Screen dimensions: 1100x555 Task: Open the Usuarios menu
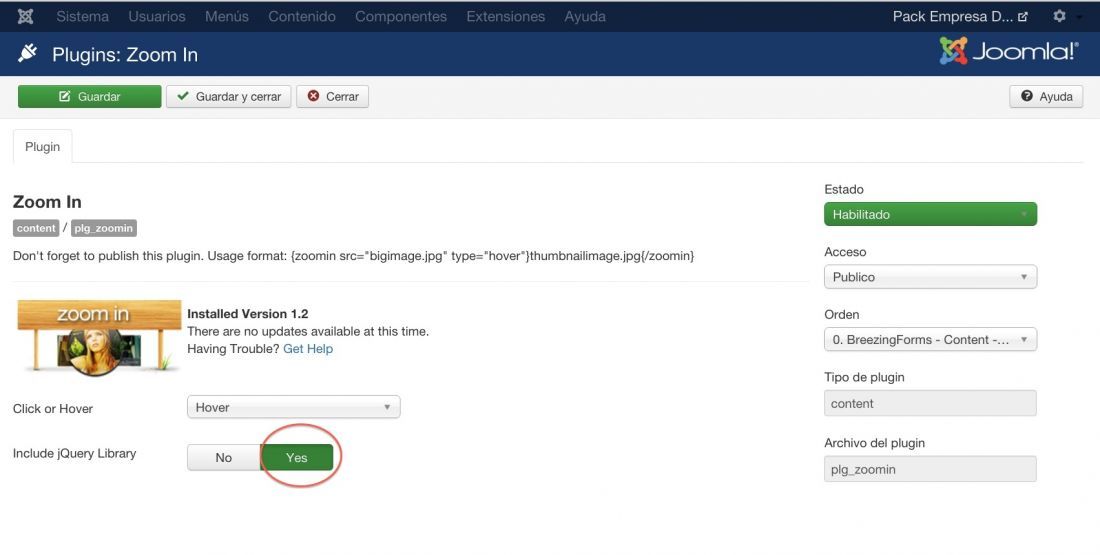(156, 16)
